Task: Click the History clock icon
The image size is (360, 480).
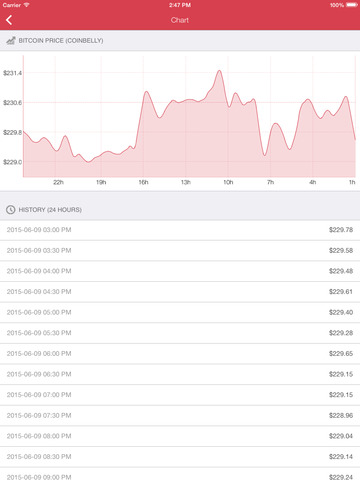Action: tap(11, 210)
